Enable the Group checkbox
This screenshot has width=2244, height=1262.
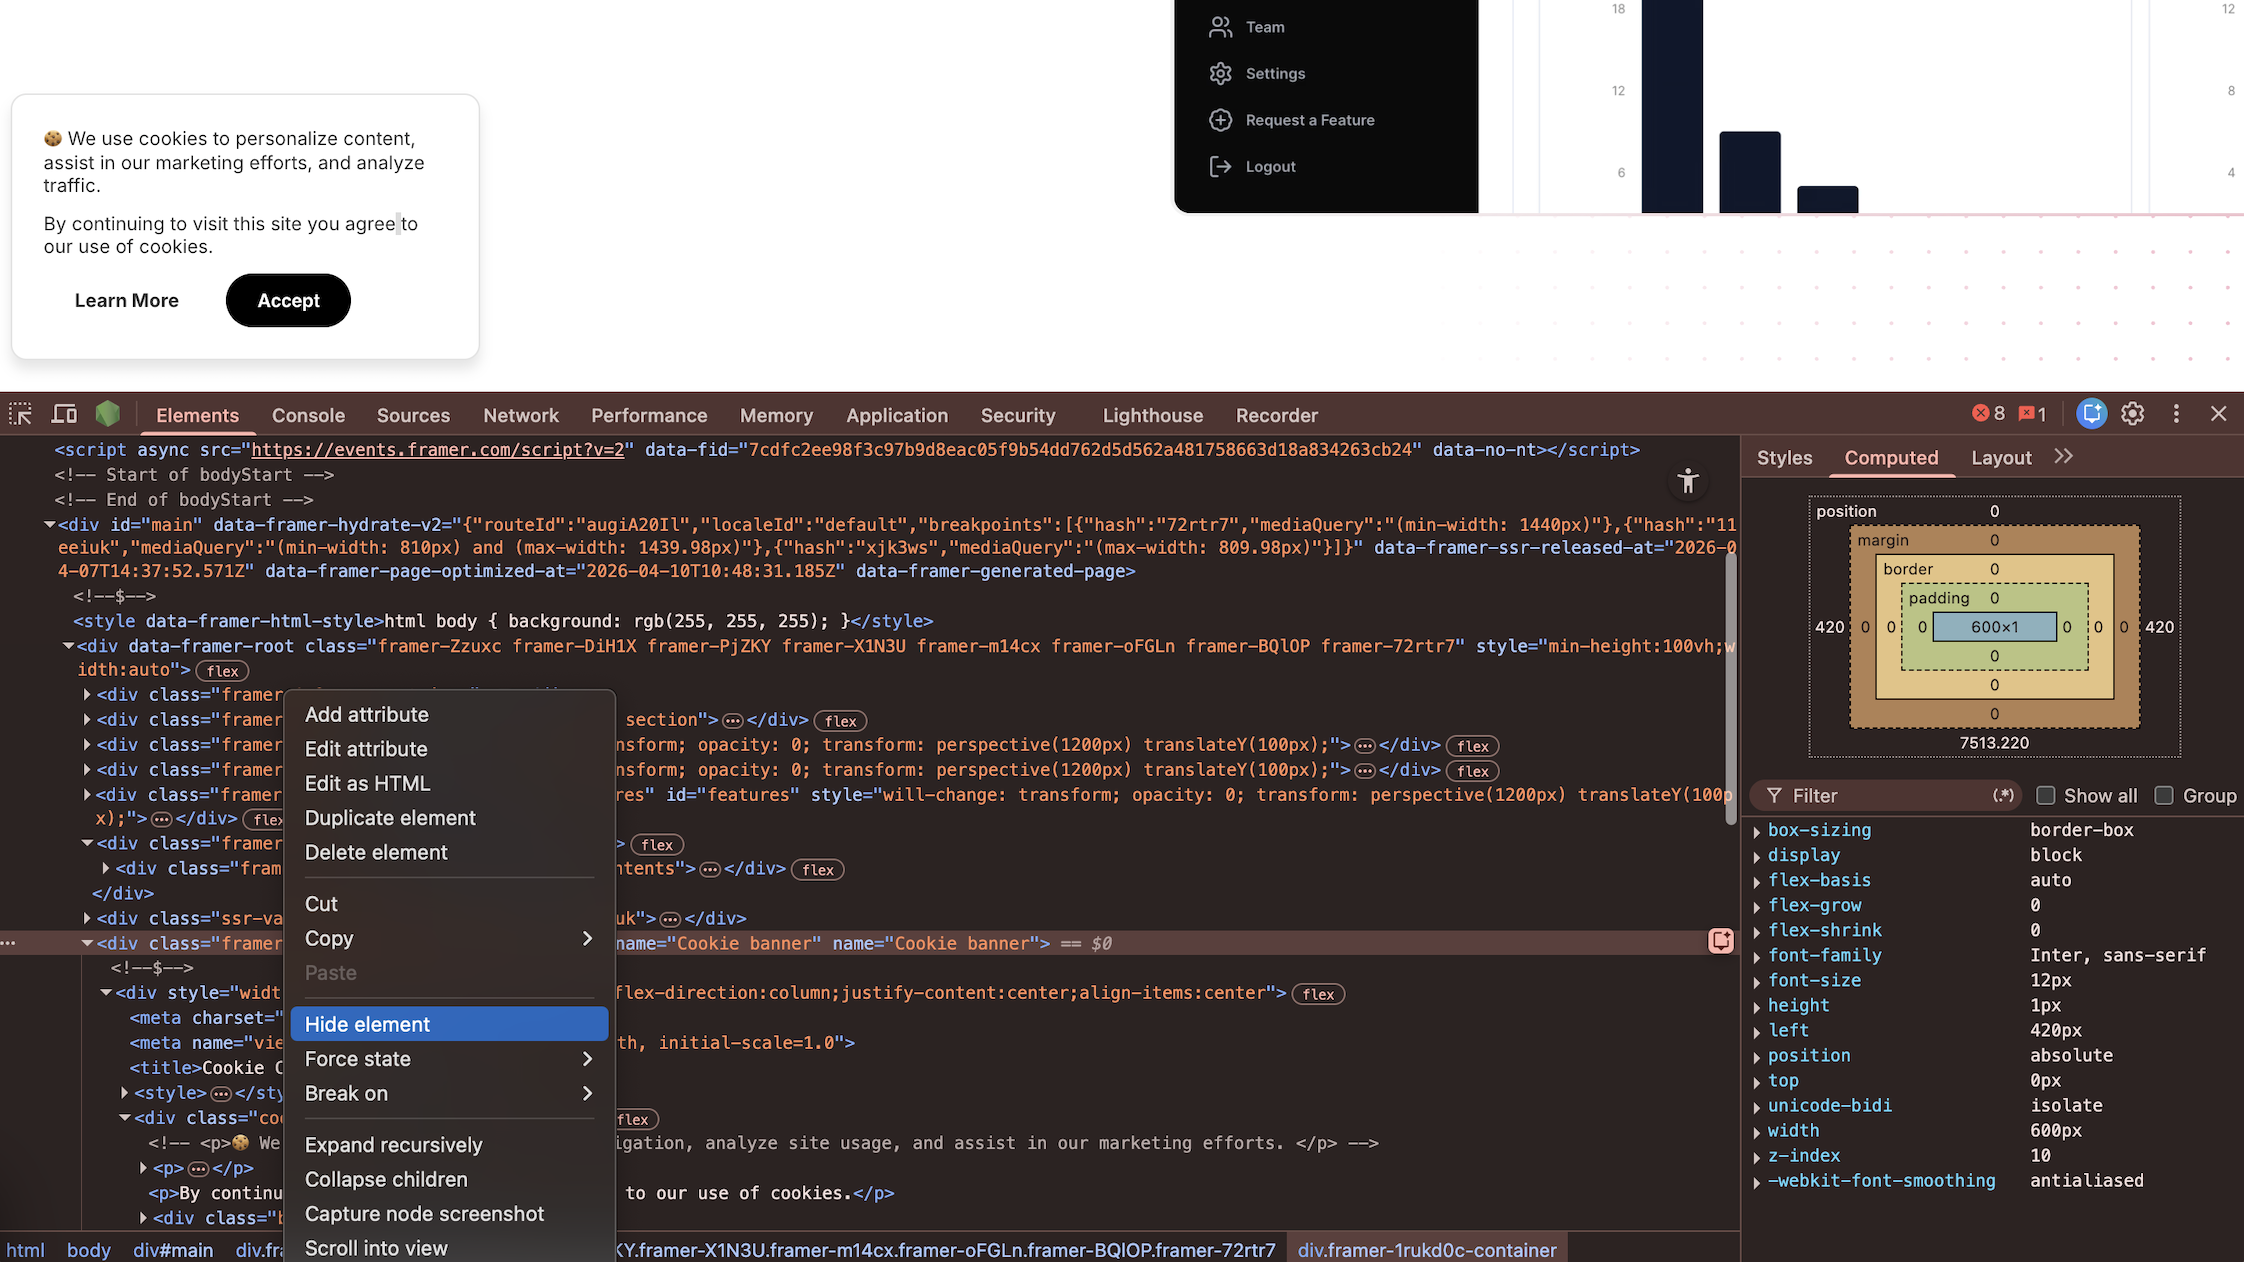coord(2164,794)
